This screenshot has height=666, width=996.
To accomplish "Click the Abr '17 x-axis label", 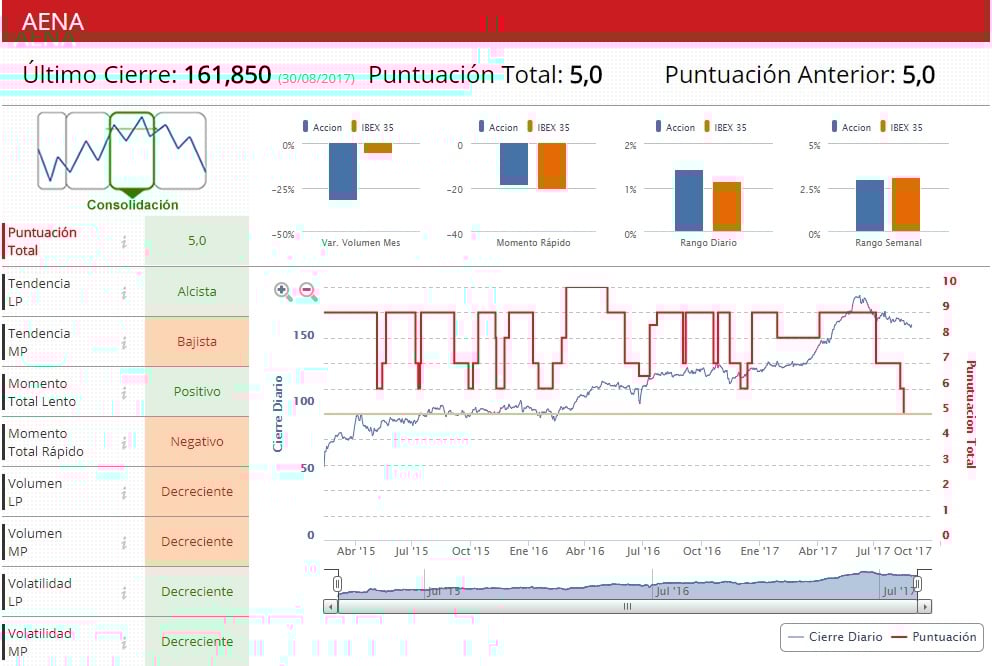I will click(818, 551).
